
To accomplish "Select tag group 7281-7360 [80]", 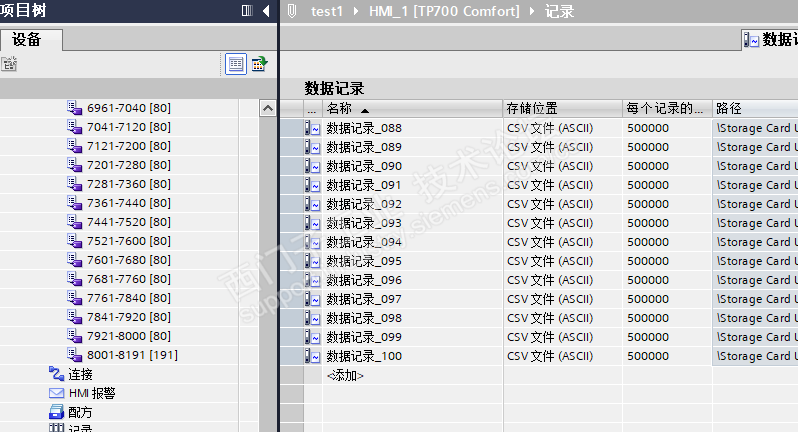I will pyautogui.click(x=129, y=184).
